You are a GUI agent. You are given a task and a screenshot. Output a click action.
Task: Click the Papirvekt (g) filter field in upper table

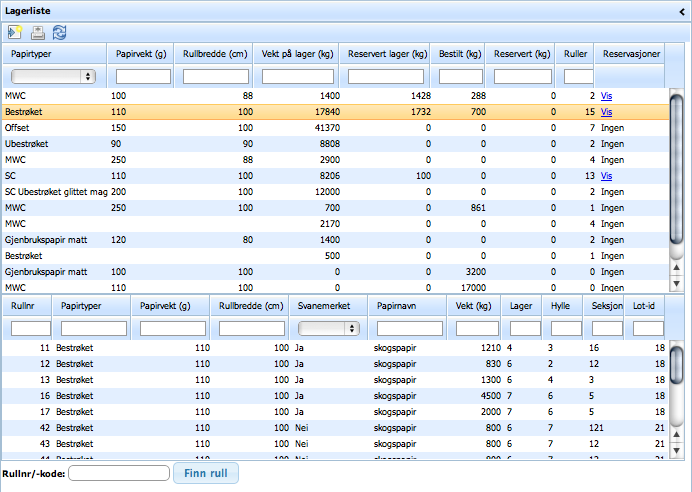point(143,76)
